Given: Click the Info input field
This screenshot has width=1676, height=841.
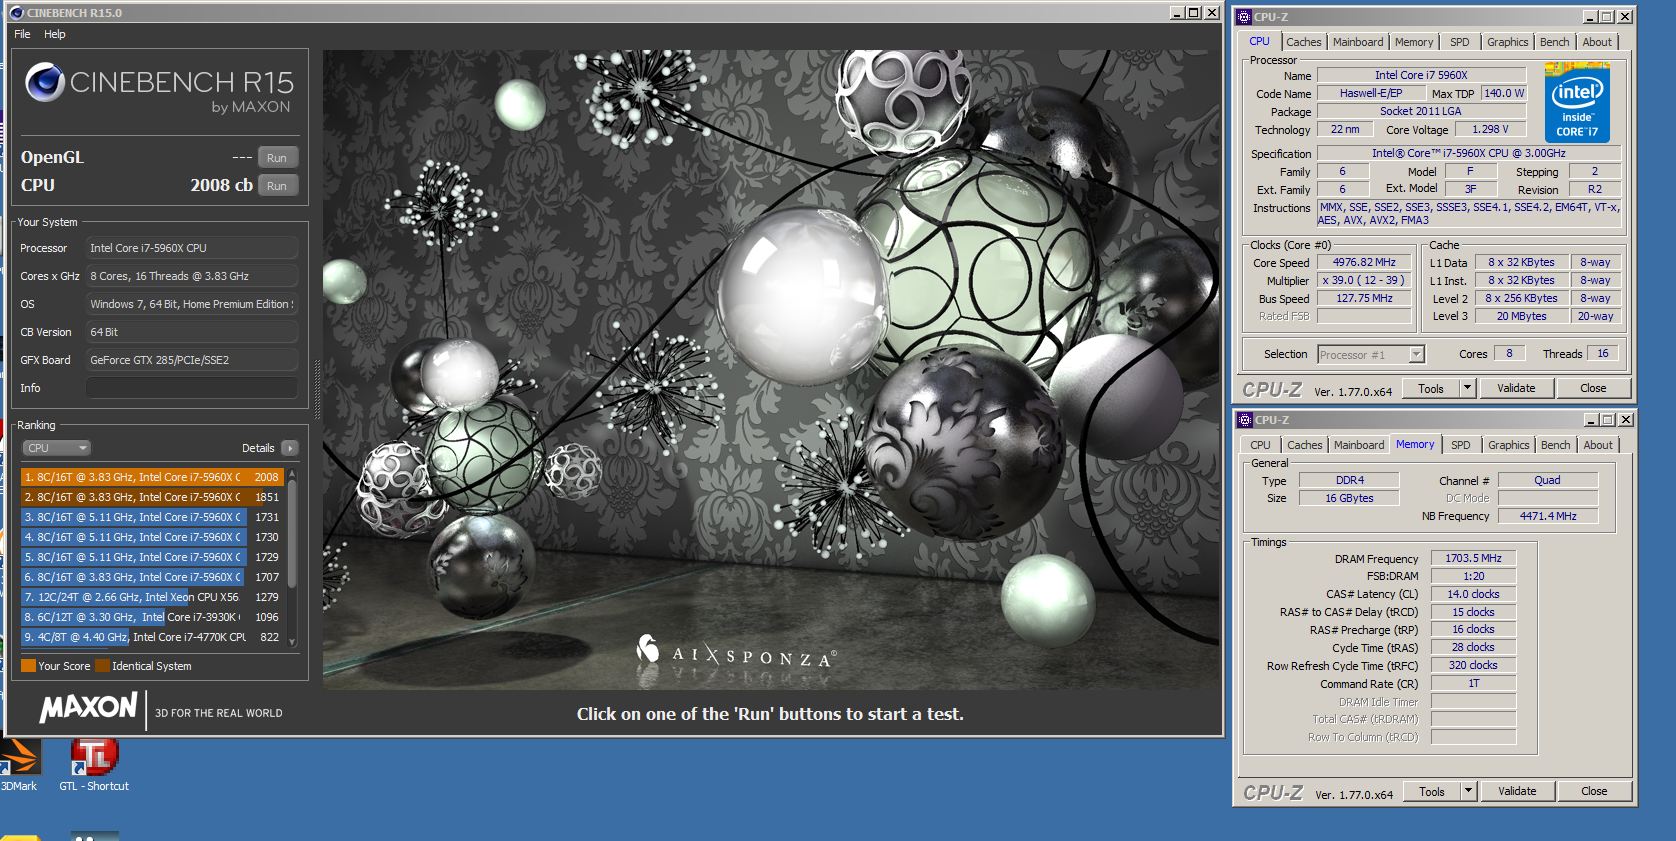Looking at the screenshot, I should click(192, 388).
